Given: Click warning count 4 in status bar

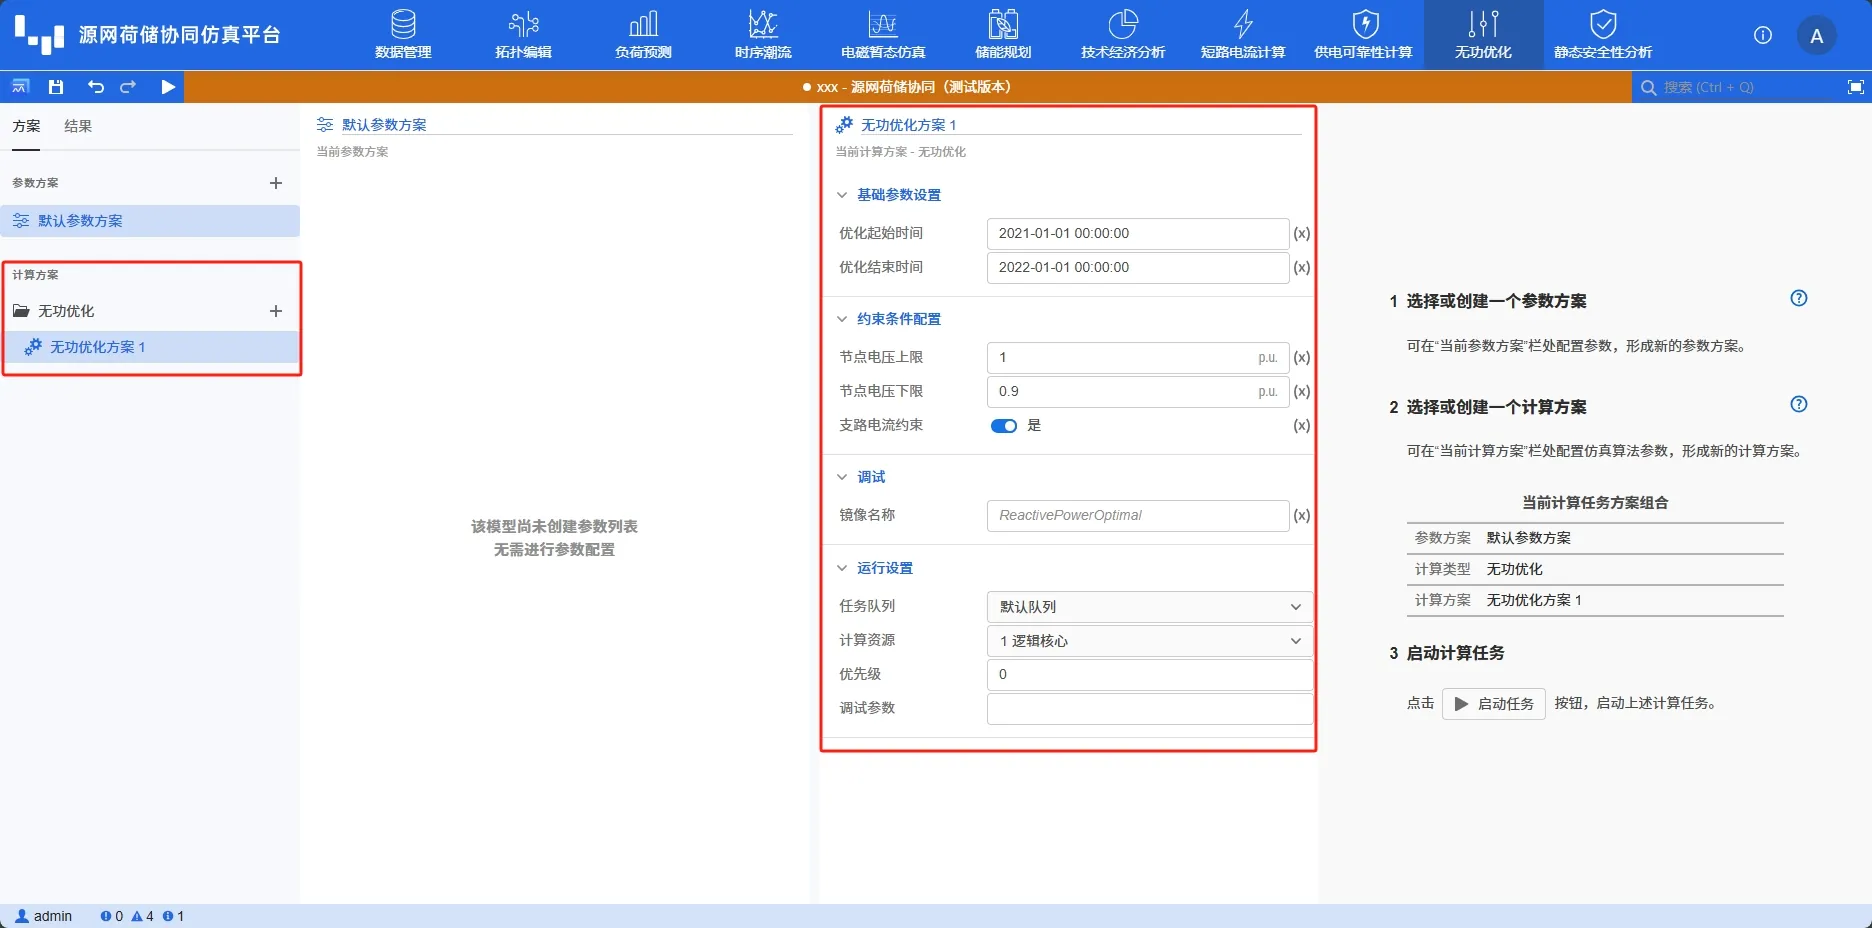Looking at the screenshot, I should coord(143,916).
